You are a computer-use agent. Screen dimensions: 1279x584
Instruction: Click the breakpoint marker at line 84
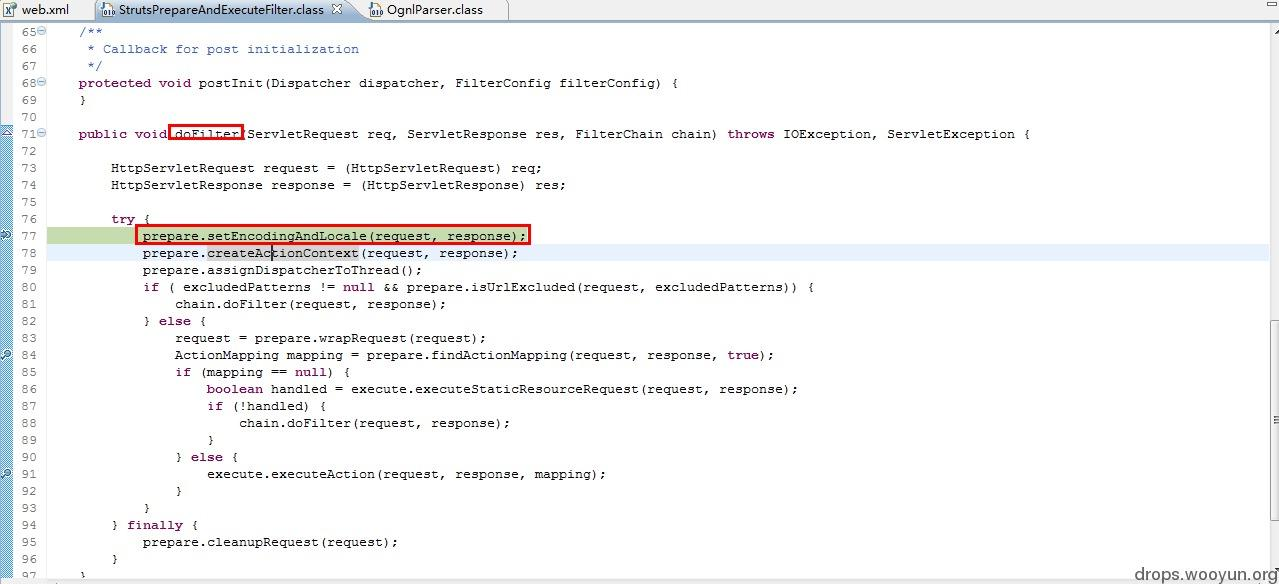point(6,355)
